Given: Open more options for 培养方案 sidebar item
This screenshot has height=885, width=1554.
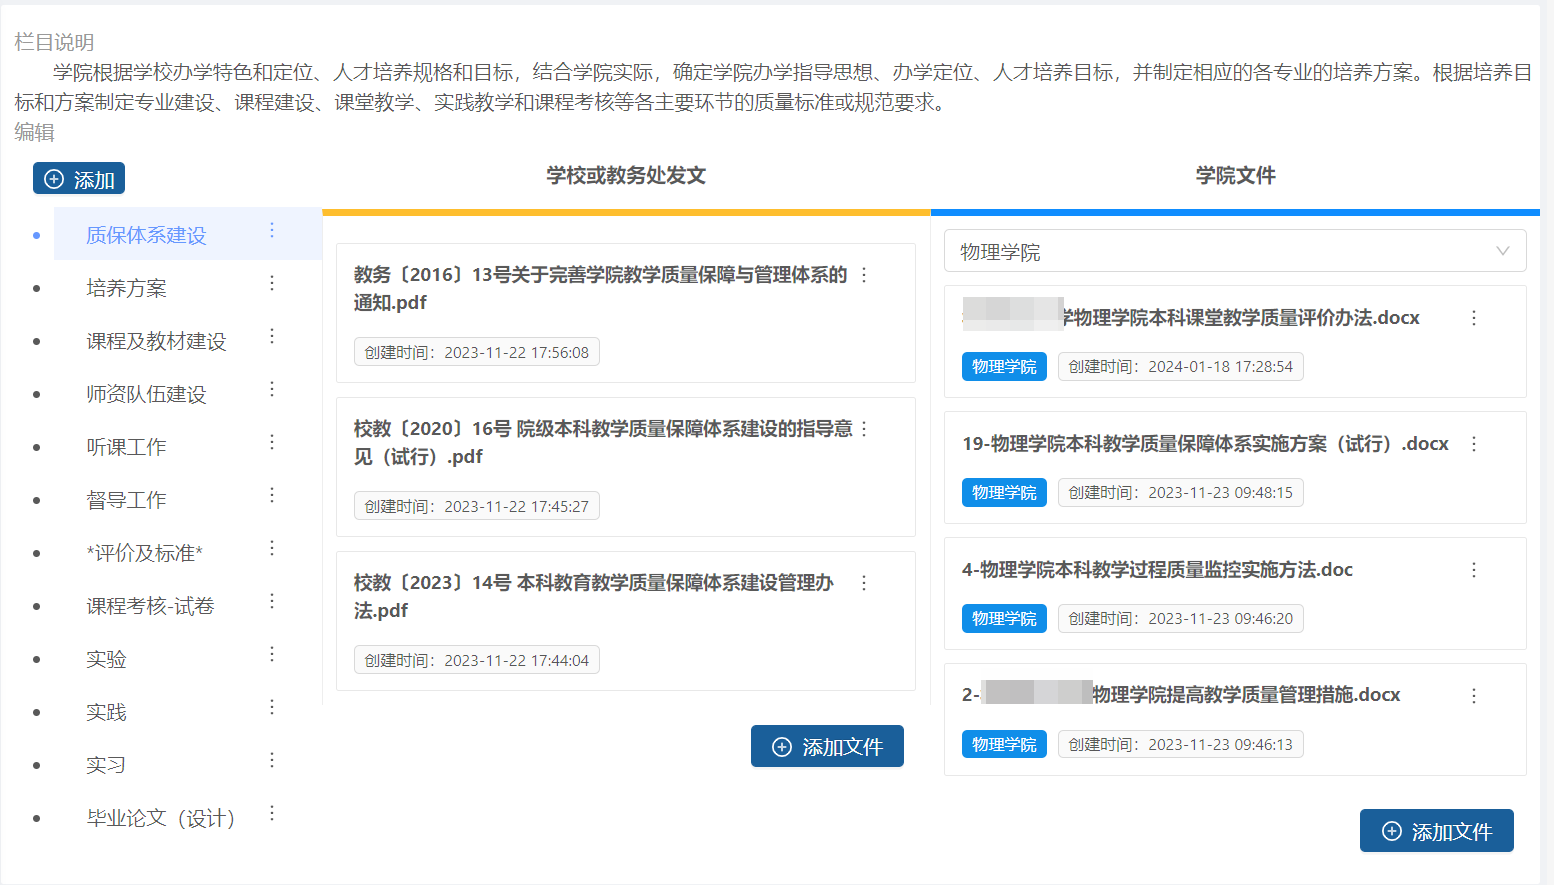Looking at the screenshot, I should coord(272,284).
